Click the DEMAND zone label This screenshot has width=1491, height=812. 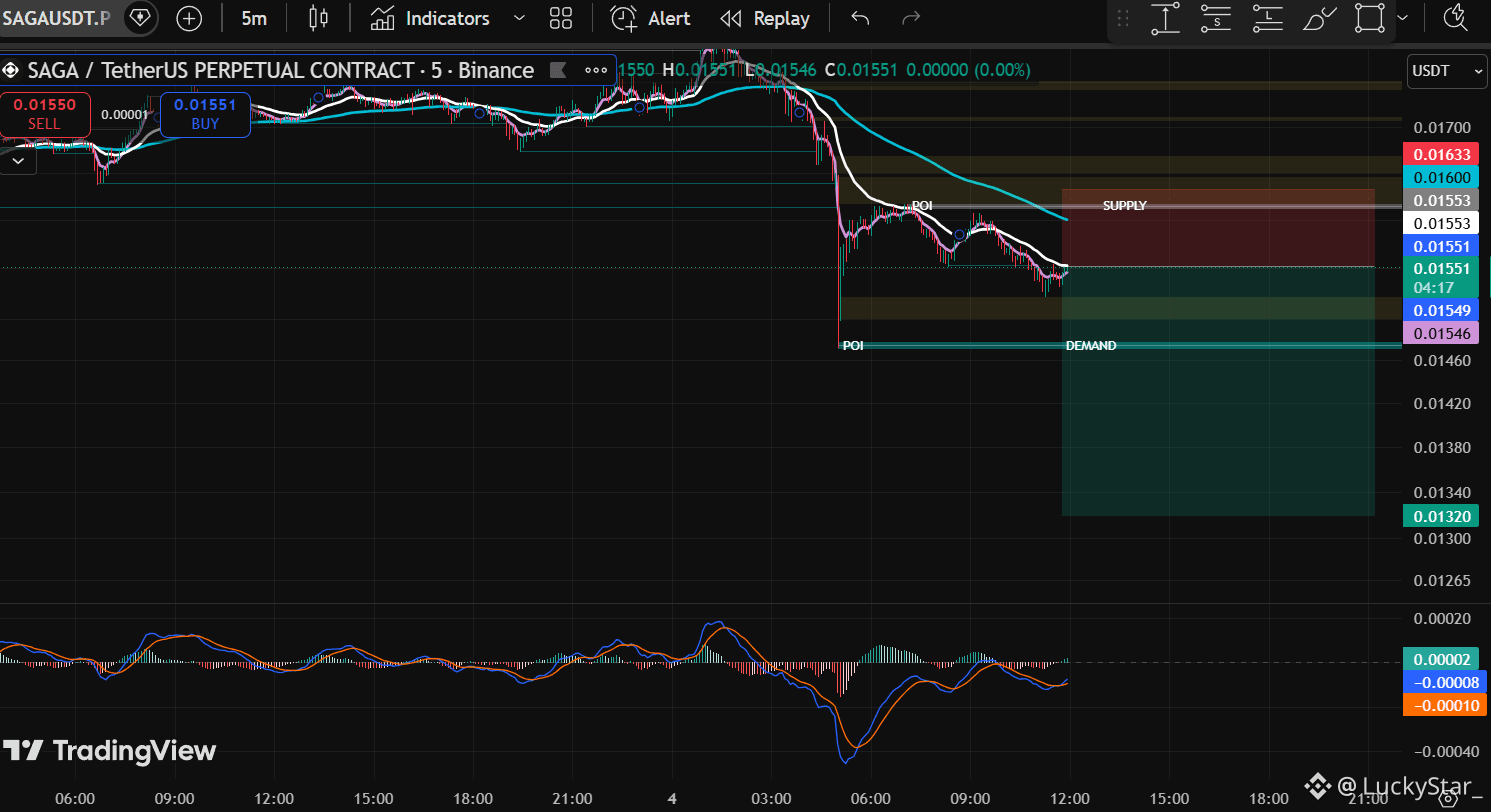(x=1091, y=346)
